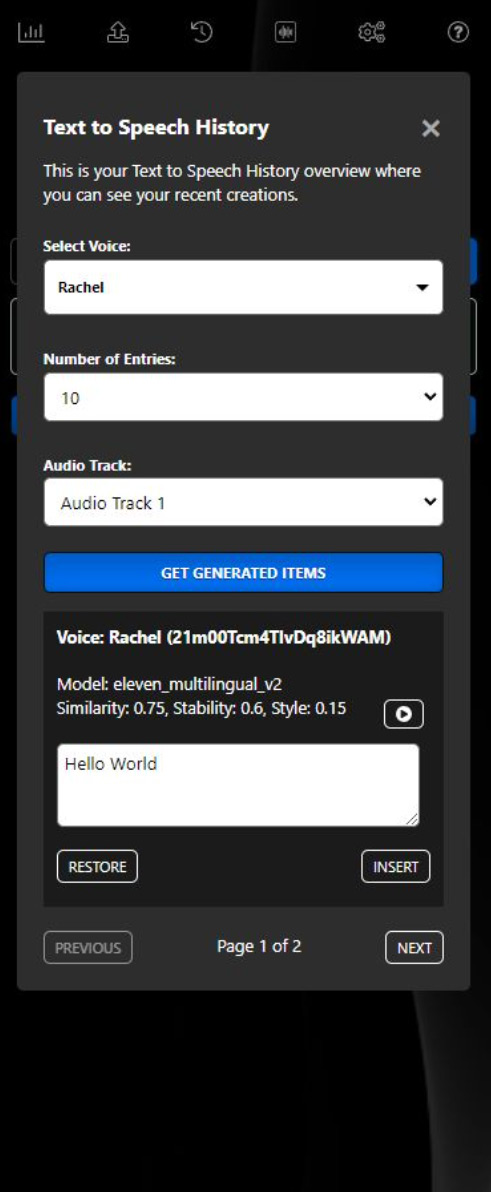
Task: Open the history clock icon
Action: click(201, 32)
